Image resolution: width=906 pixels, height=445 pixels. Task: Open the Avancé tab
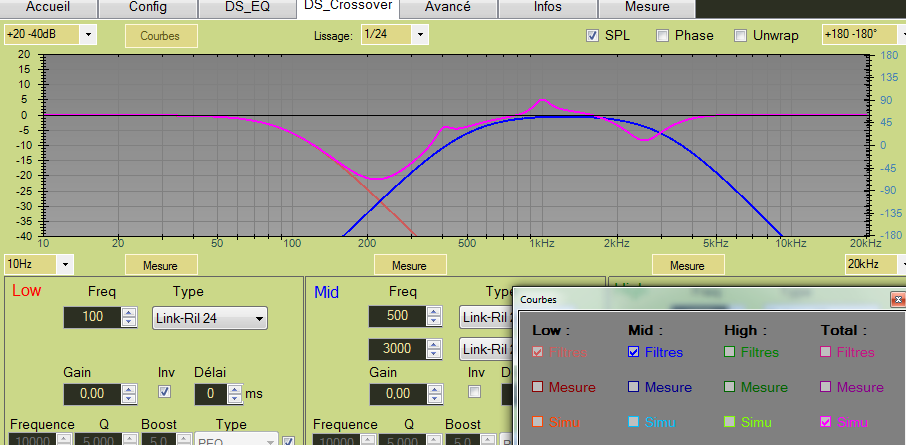click(447, 7)
